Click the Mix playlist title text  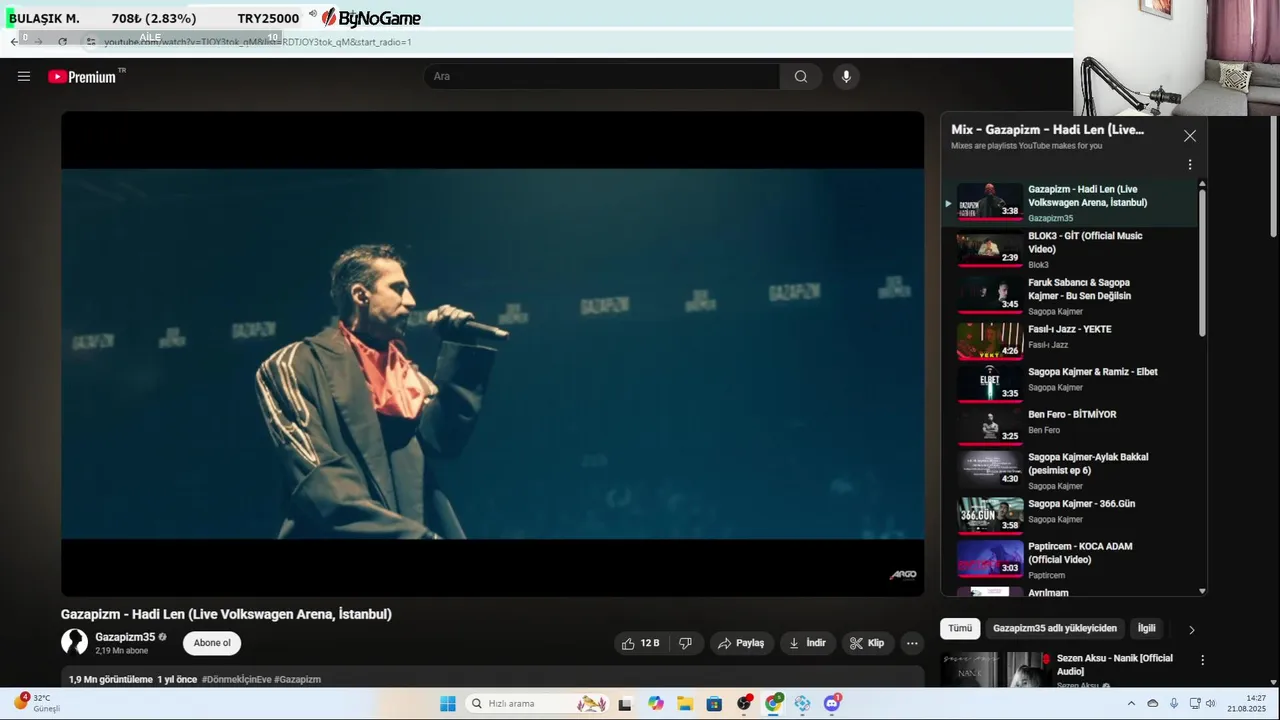(x=1047, y=130)
